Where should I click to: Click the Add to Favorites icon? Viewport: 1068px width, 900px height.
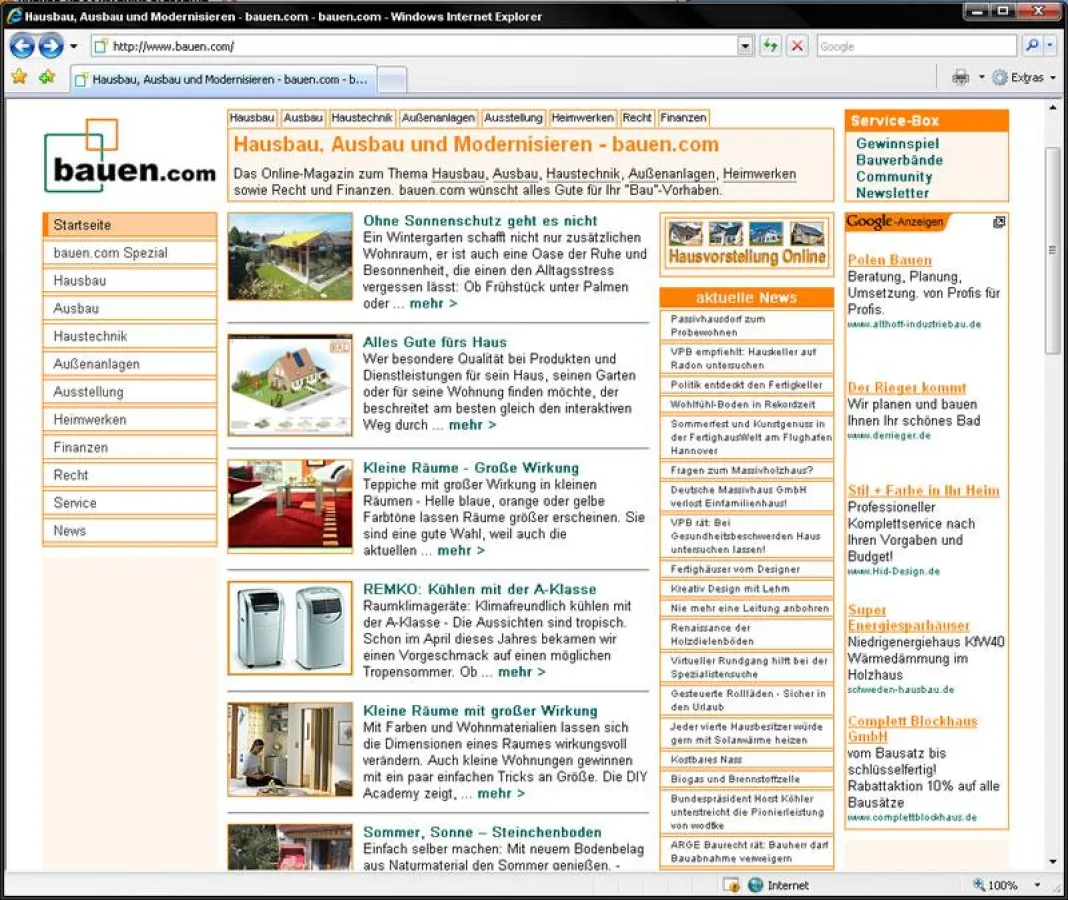[46, 77]
